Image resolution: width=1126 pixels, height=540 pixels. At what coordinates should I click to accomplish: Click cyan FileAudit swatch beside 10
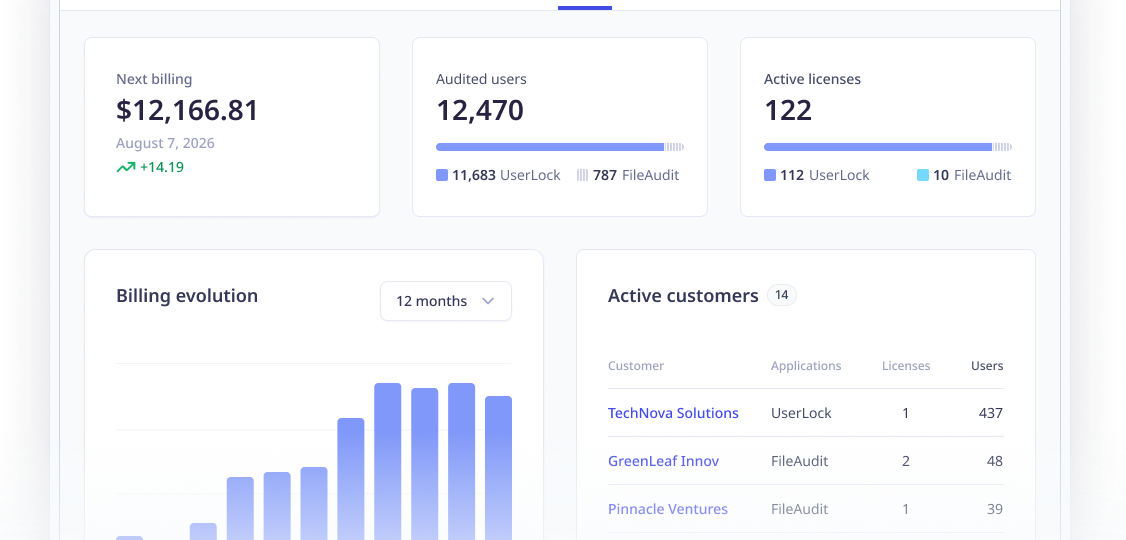tap(923, 175)
